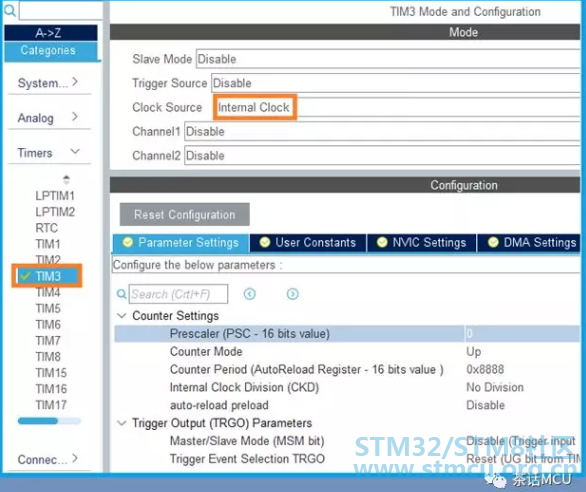Click the next search result arrow
This screenshot has height=492, width=586.
293,294
